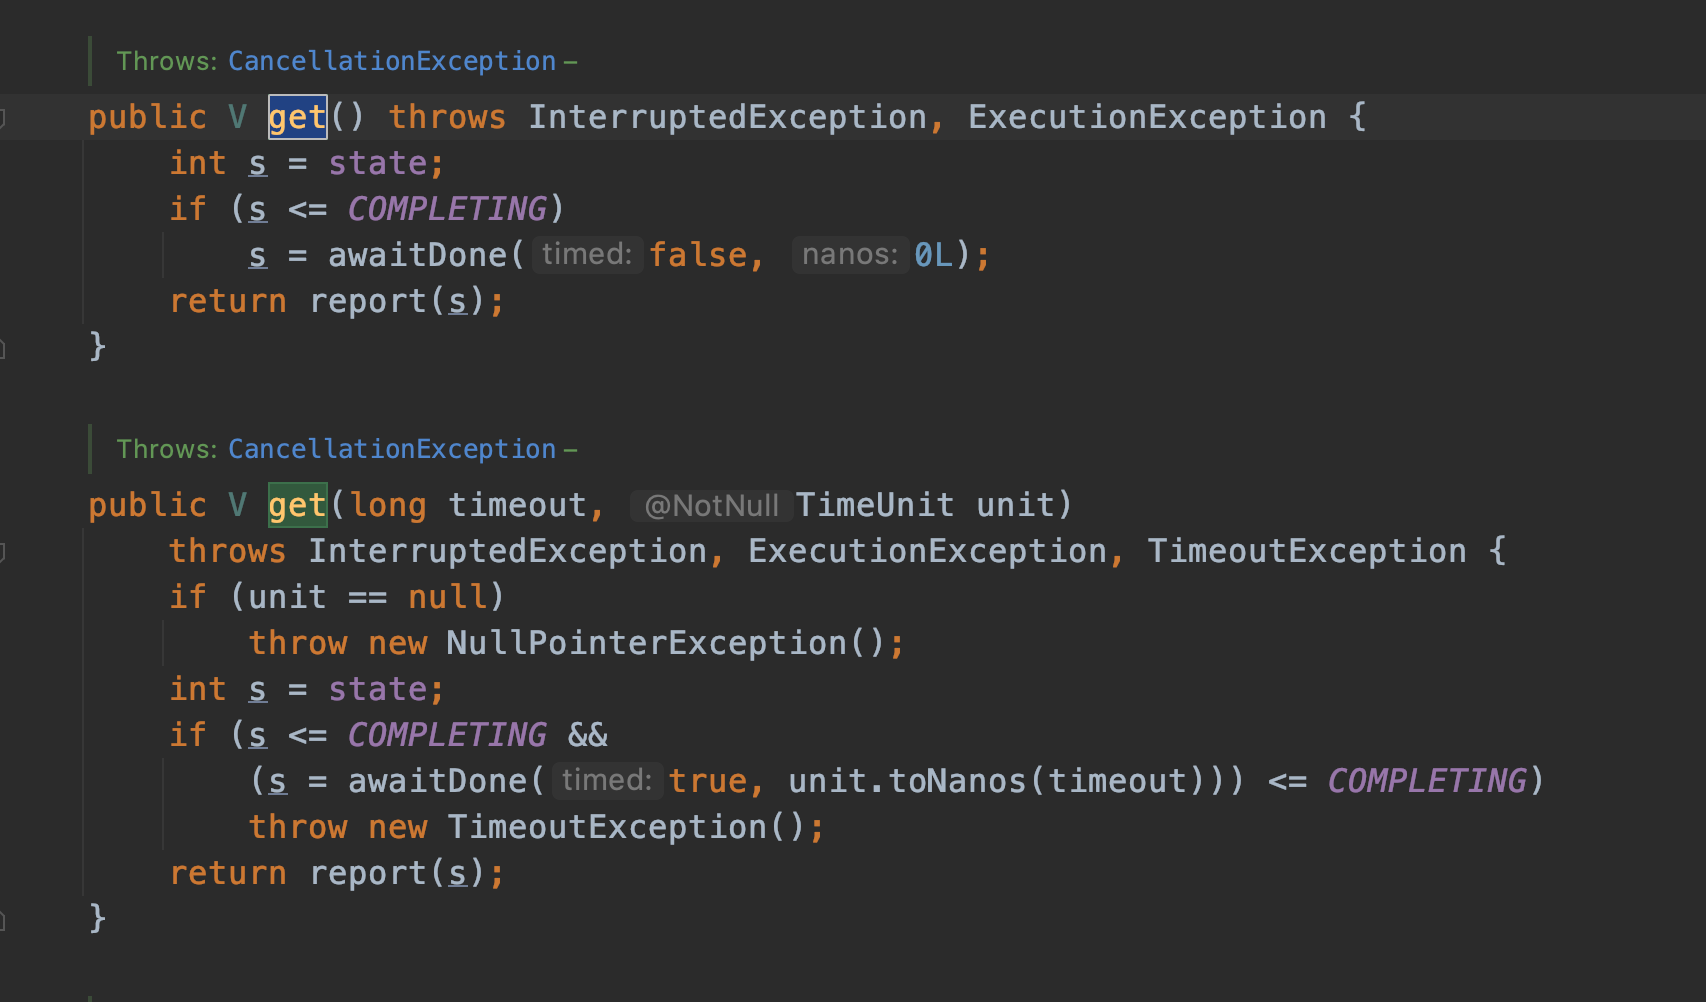Viewport: 1706px width, 1002px height.
Task: Click TimeoutException in the throws clause
Action: click(1306, 551)
